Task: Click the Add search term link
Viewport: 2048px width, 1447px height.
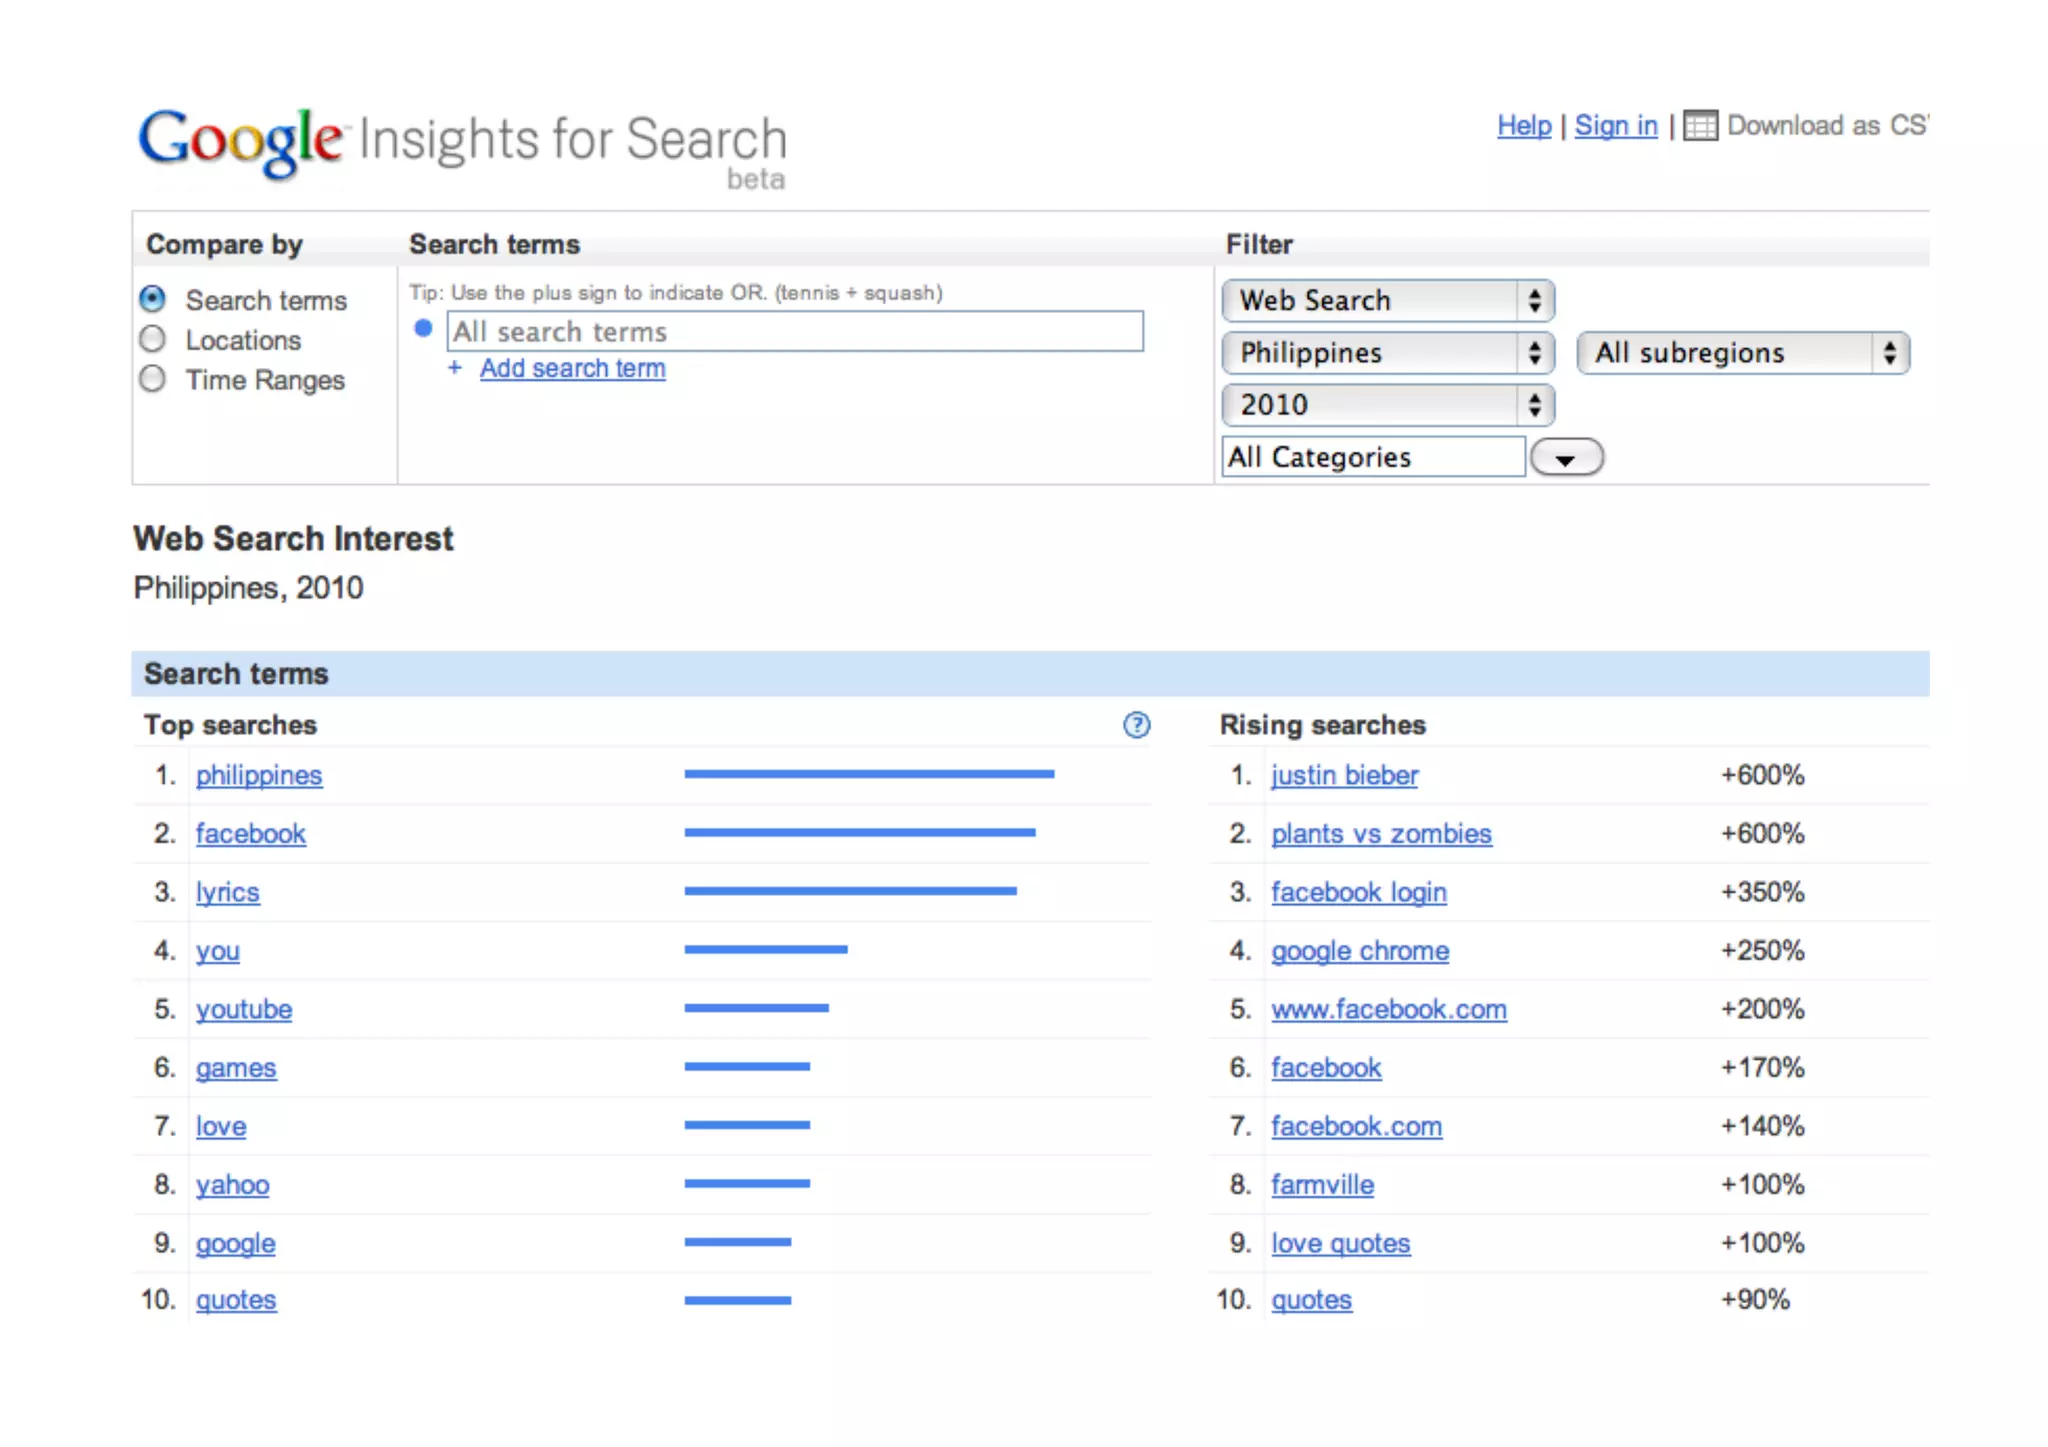Action: 572,368
